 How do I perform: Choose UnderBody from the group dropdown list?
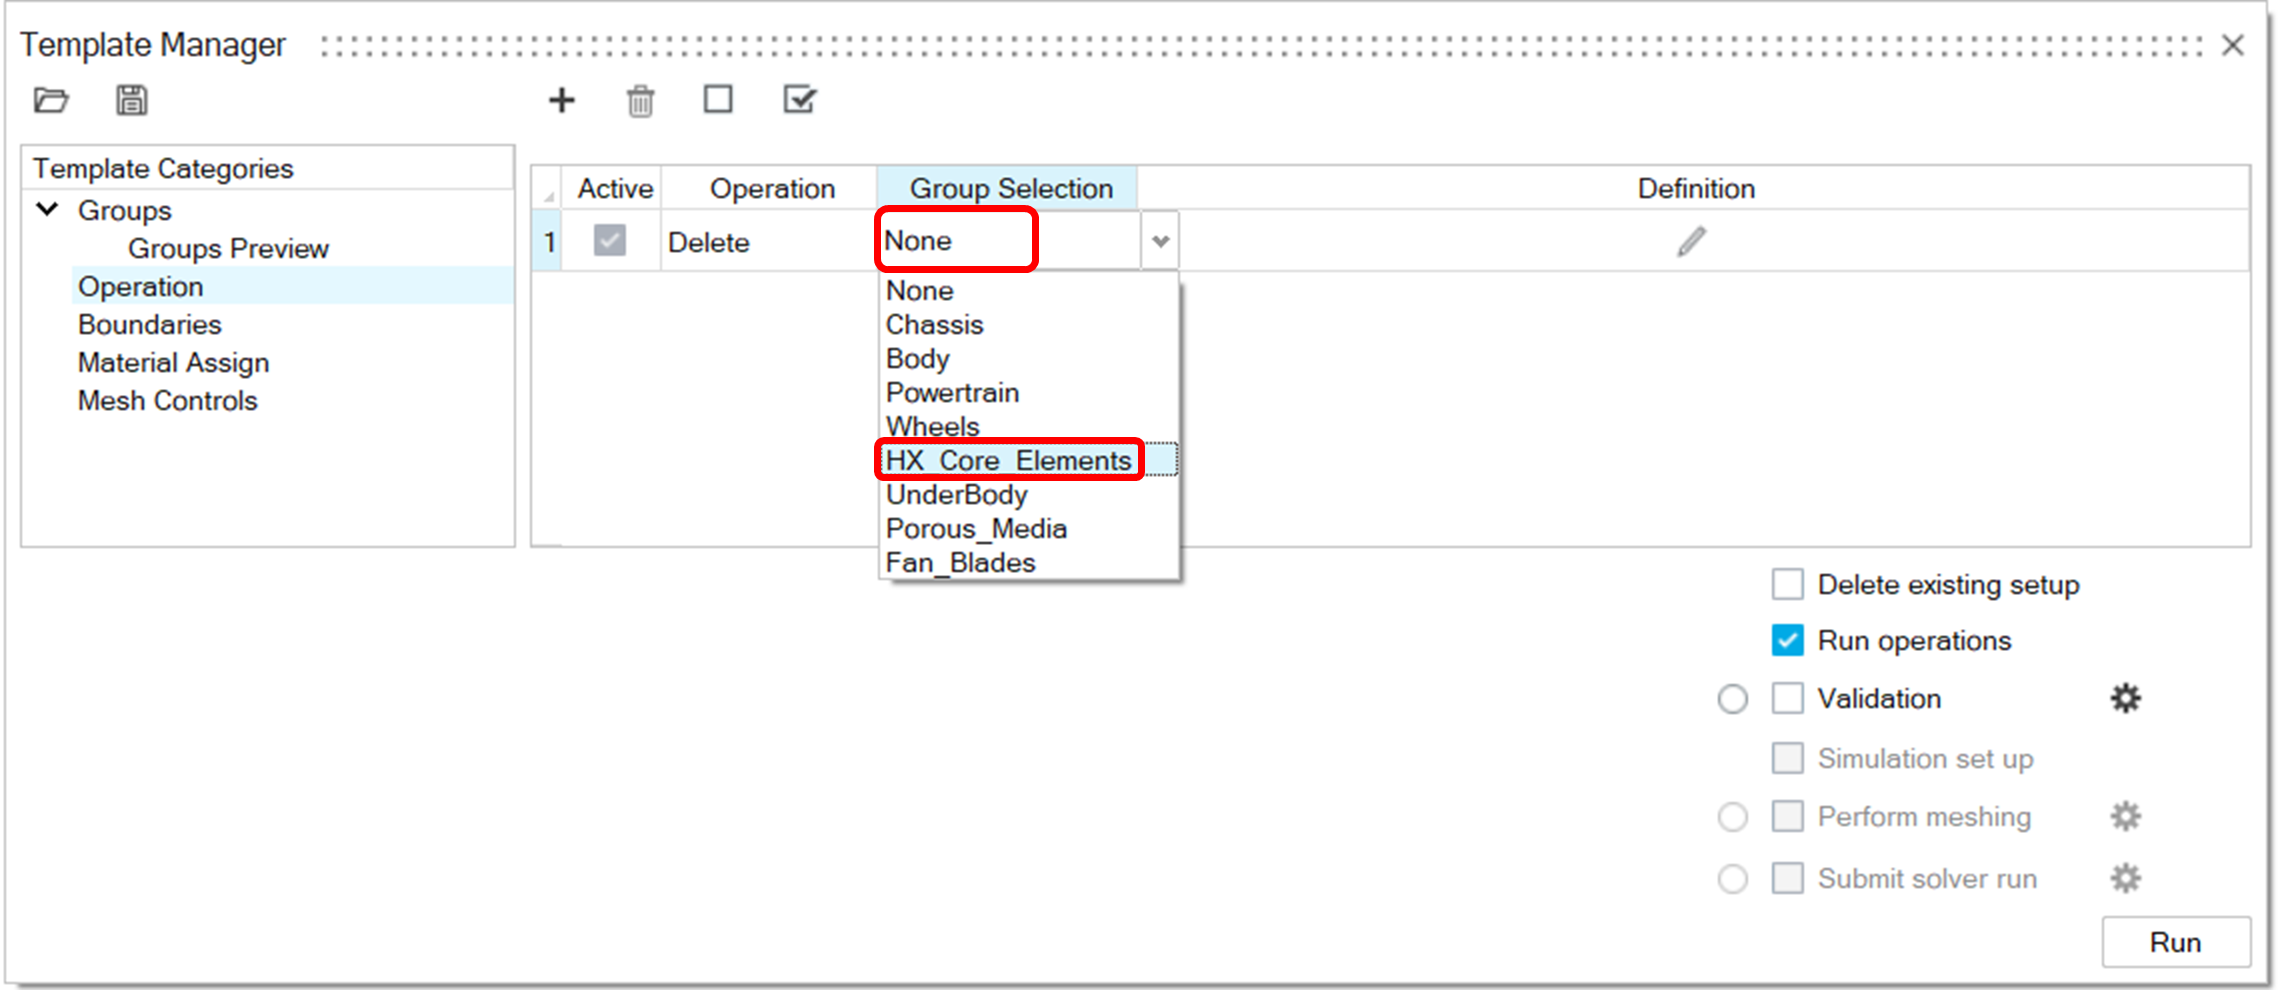(x=1028, y=495)
